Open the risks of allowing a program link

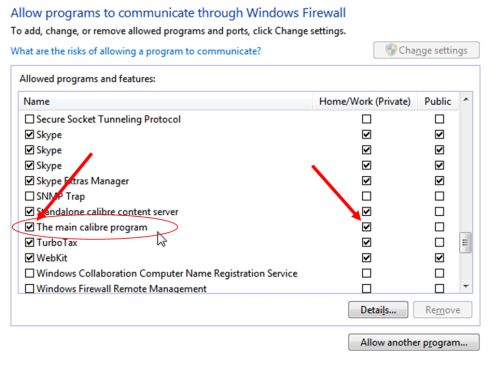136,51
